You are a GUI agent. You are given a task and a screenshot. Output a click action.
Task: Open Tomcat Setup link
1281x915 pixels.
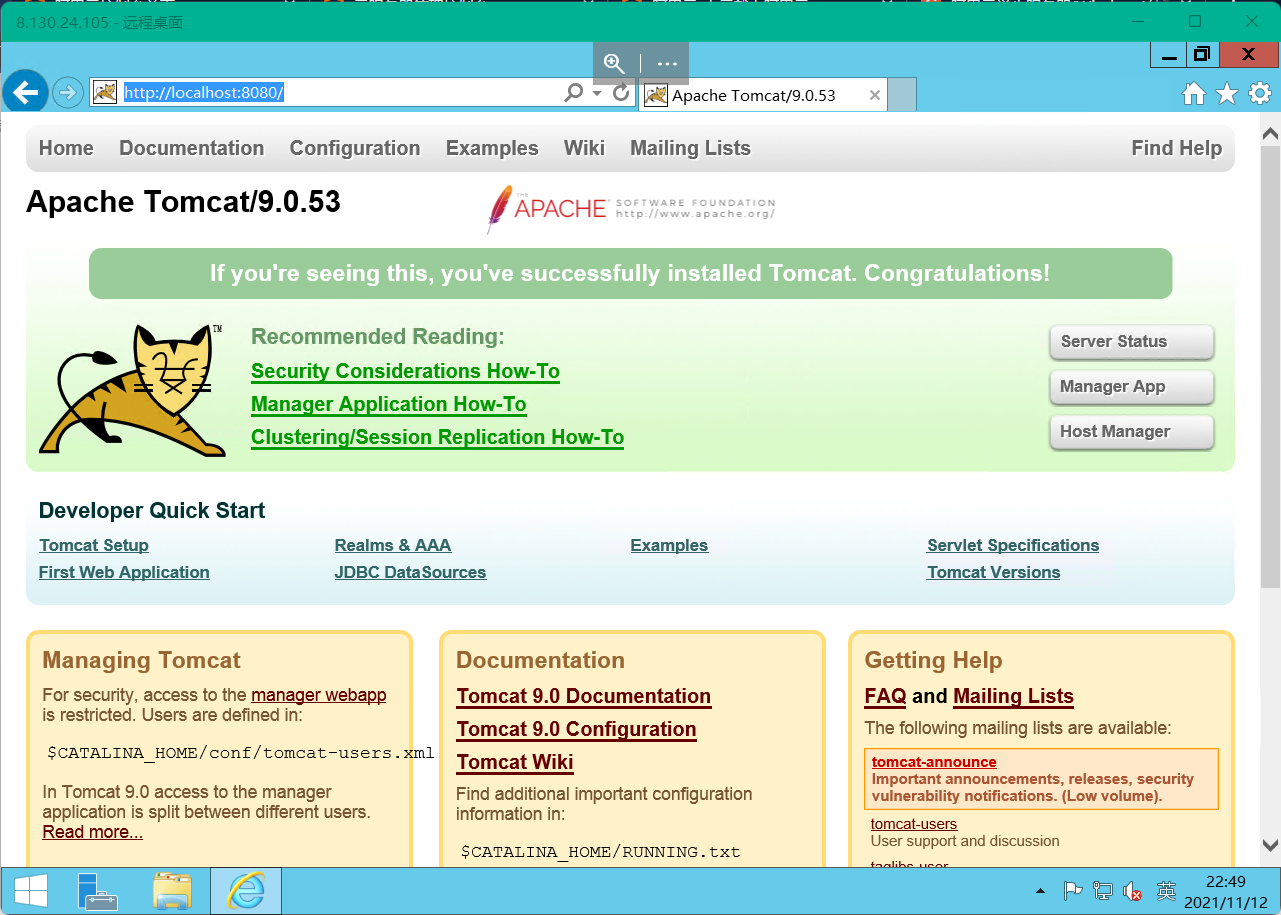point(94,545)
